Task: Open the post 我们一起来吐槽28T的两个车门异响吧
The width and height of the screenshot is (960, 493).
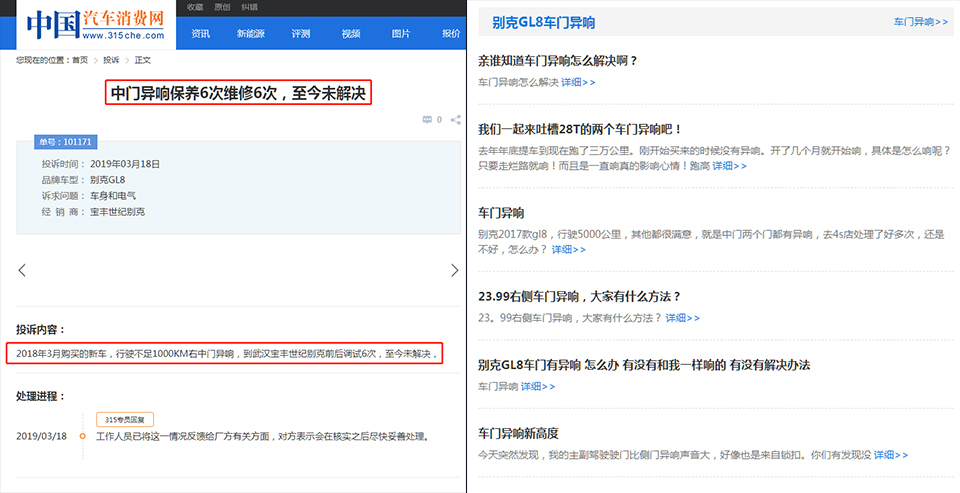Action: tap(580, 129)
